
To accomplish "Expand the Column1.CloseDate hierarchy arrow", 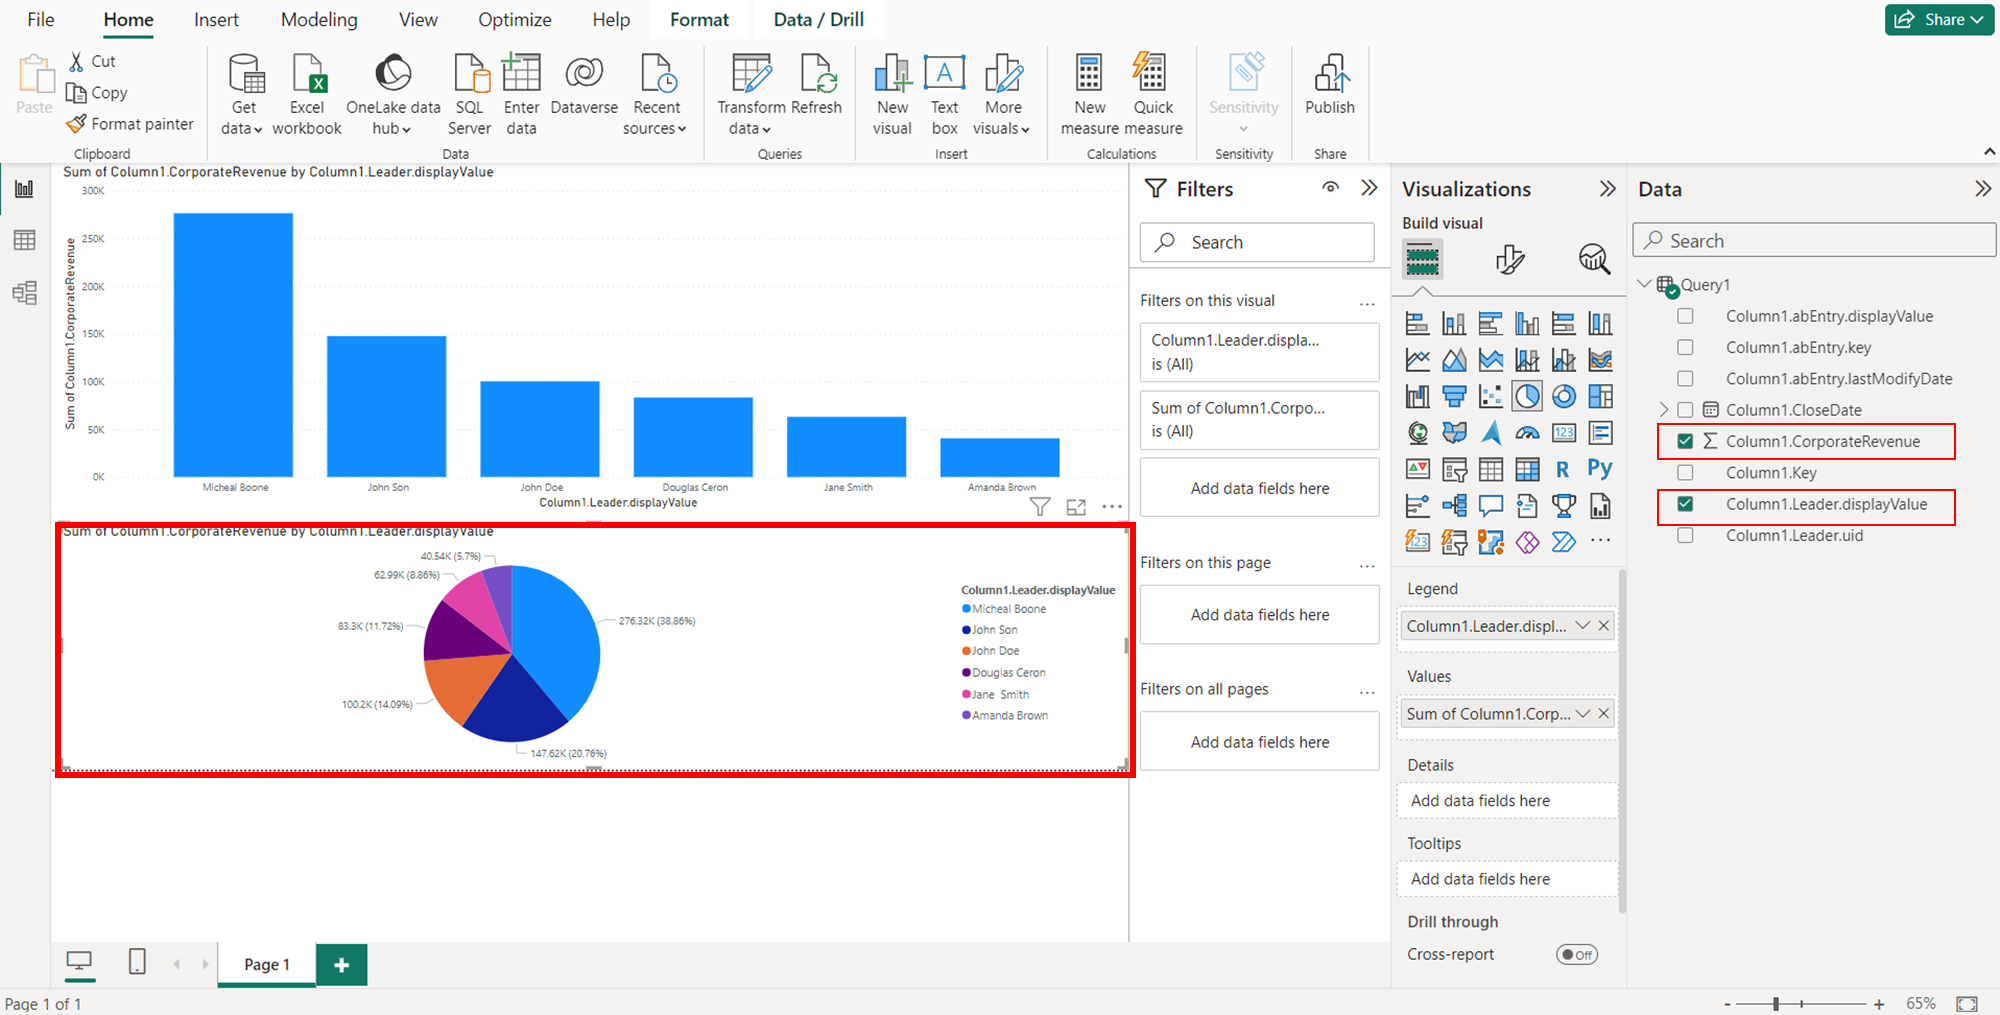I will [x=1664, y=410].
